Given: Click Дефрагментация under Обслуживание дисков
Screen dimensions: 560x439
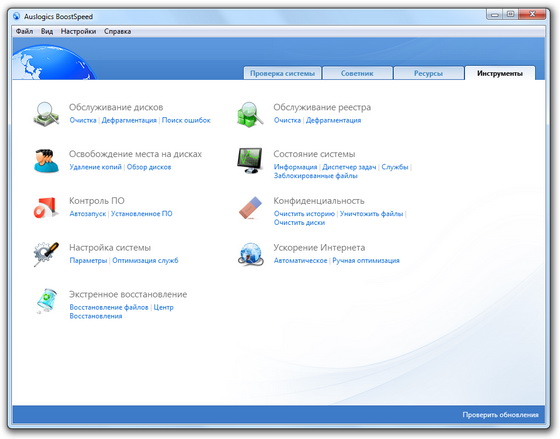Looking at the screenshot, I should coord(129,120).
